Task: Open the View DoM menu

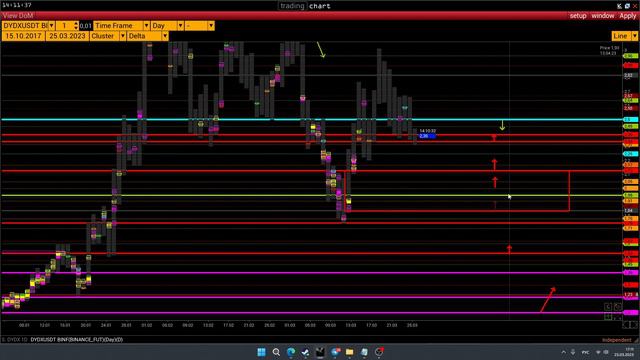Action: click(x=18, y=16)
